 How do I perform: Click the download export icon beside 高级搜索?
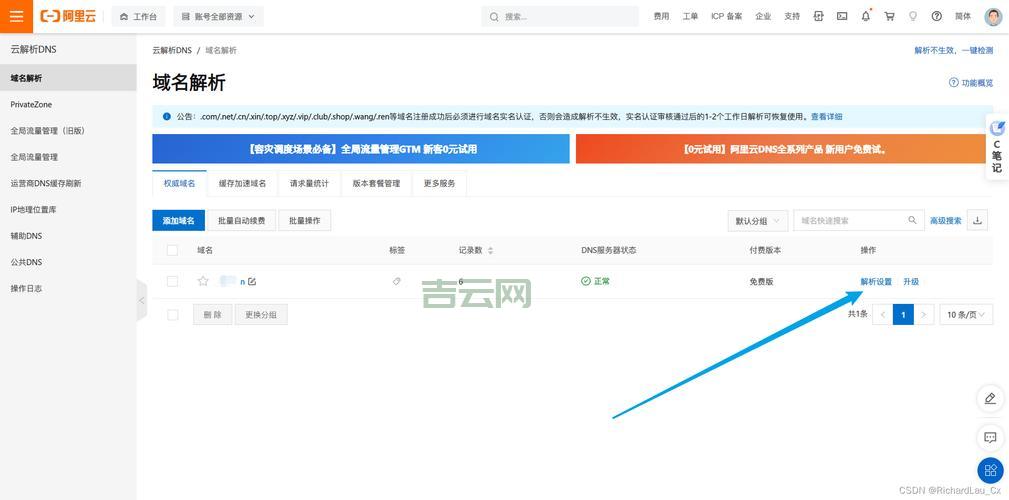[x=977, y=220]
